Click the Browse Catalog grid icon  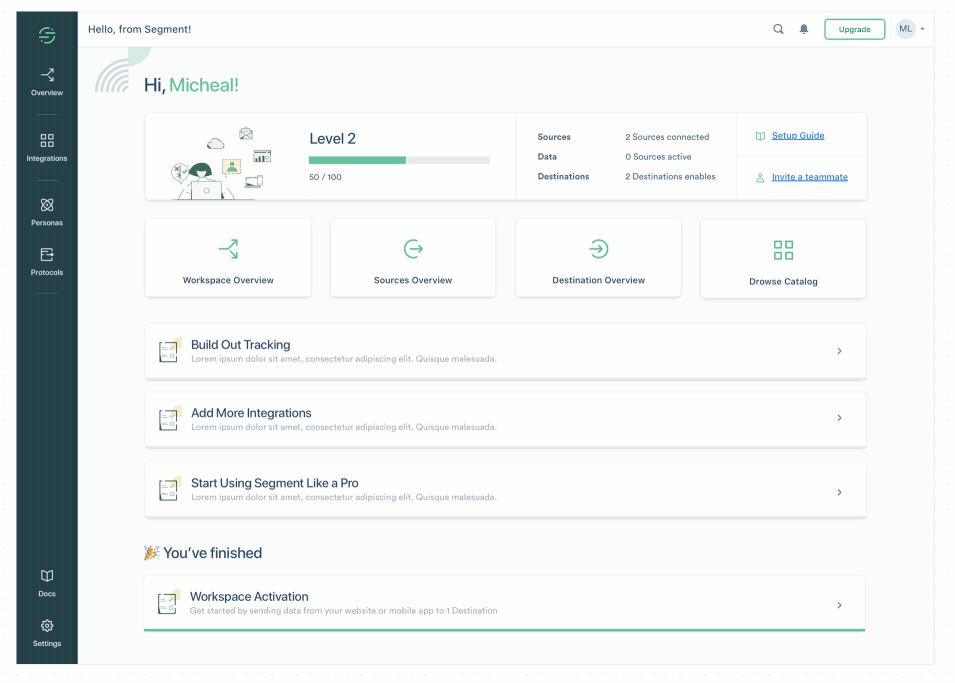tap(783, 250)
